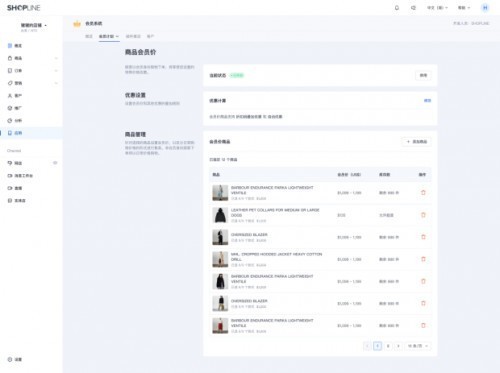500x373 pixels.
Task: Delete the first BARBOUR ENDURANCE PARKA row
Action: pos(423,193)
